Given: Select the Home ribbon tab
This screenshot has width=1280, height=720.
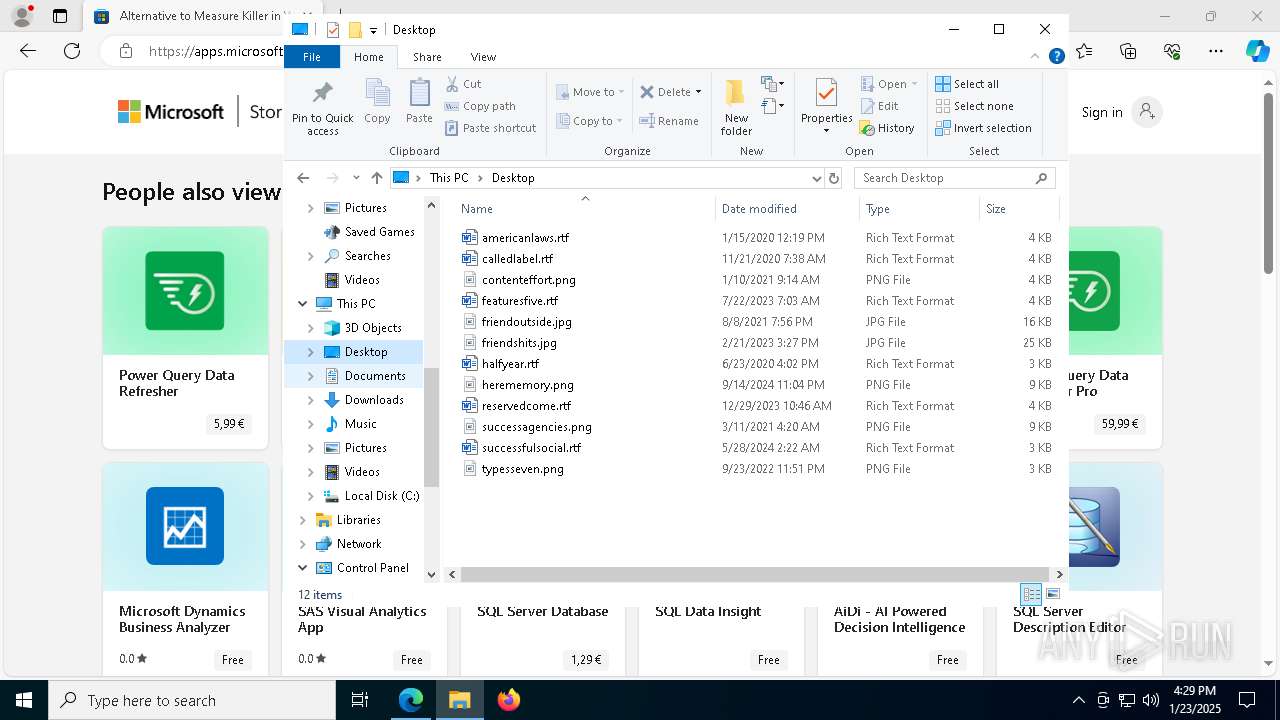Looking at the screenshot, I should click(369, 57).
